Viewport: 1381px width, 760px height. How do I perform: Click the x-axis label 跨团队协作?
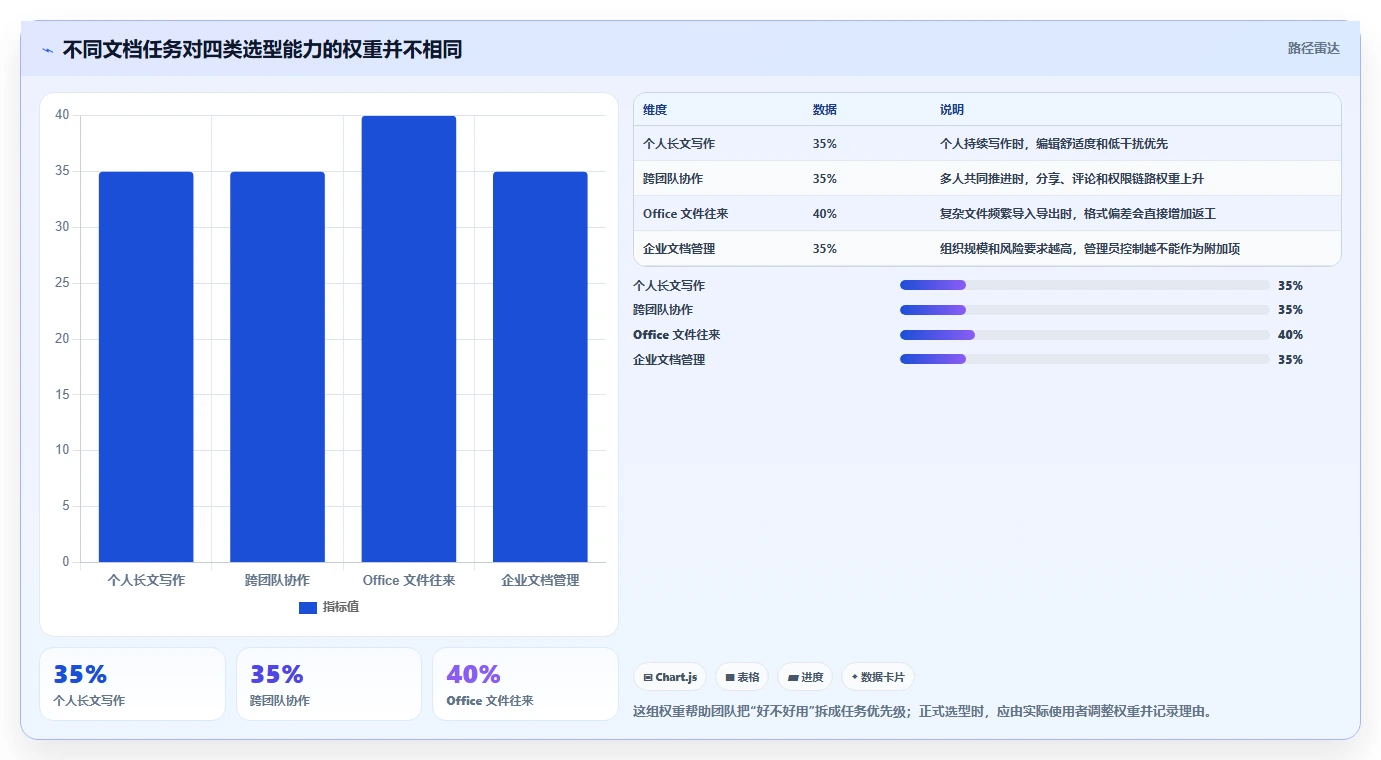pos(277,580)
